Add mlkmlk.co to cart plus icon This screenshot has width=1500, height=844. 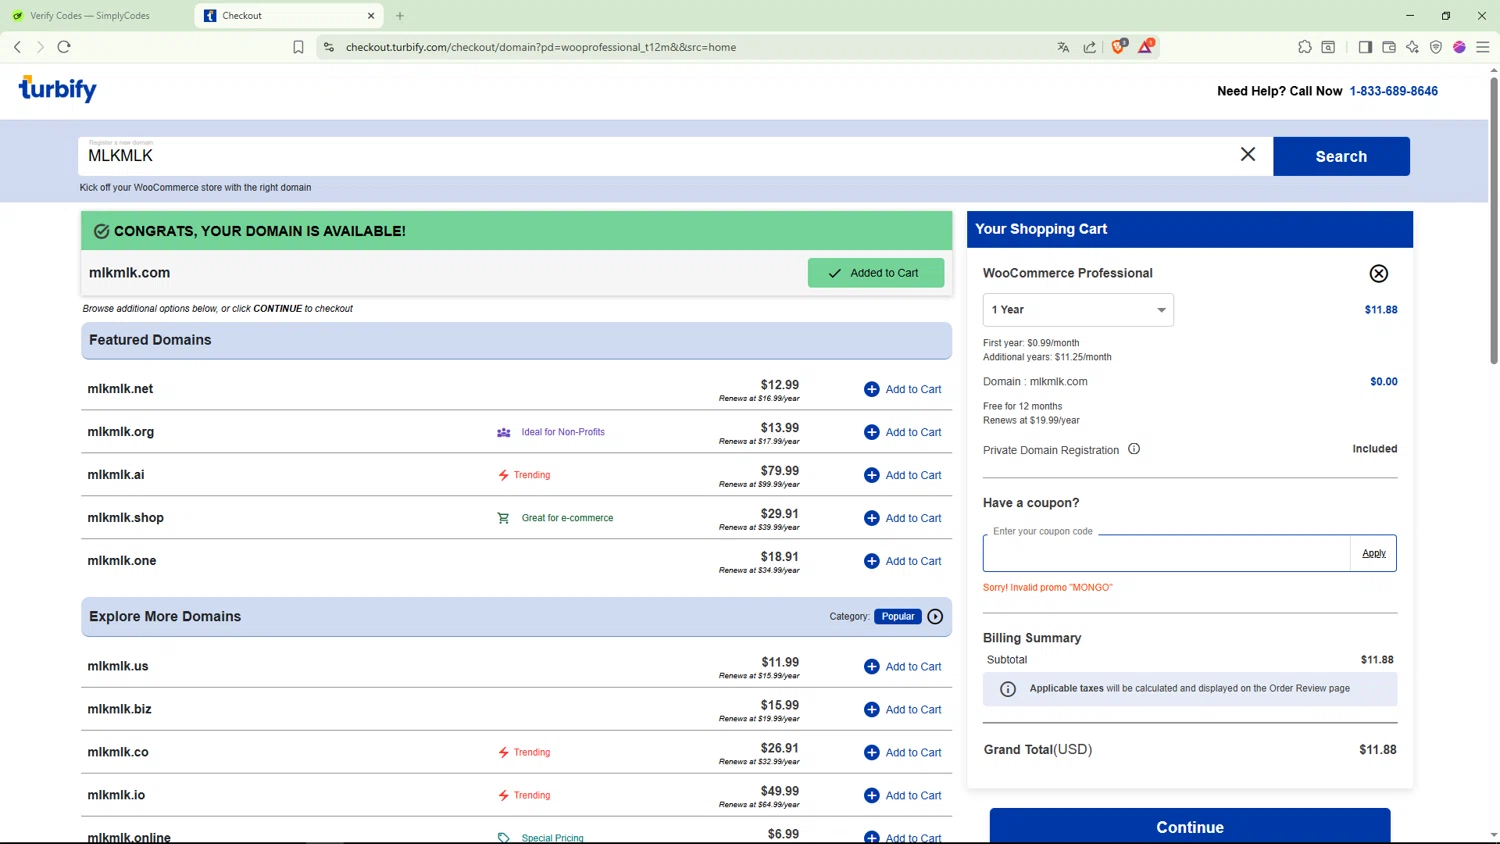[871, 752]
